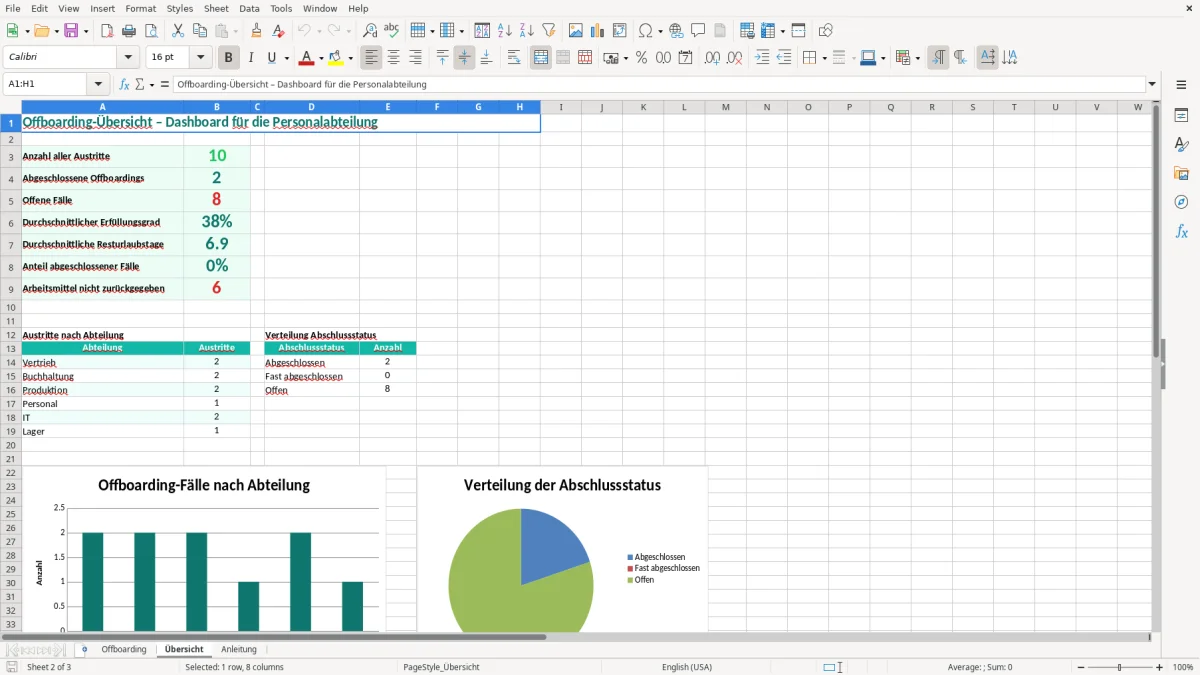Open the Function Wizard fx icon

125,84
